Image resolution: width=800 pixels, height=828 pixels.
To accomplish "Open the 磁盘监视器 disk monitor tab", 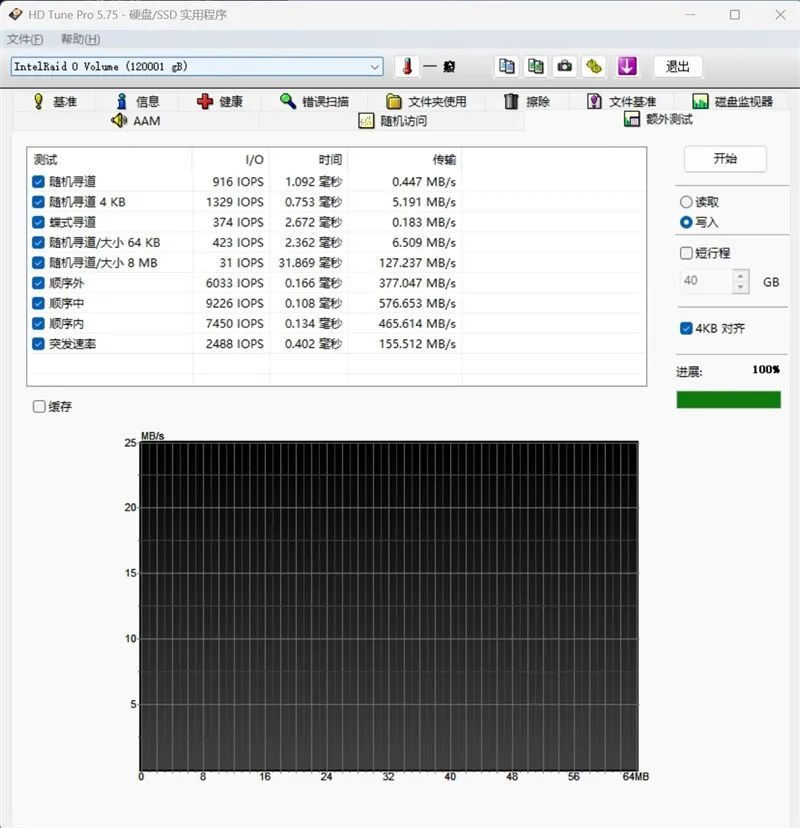I will pyautogui.click(x=733, y=101).
